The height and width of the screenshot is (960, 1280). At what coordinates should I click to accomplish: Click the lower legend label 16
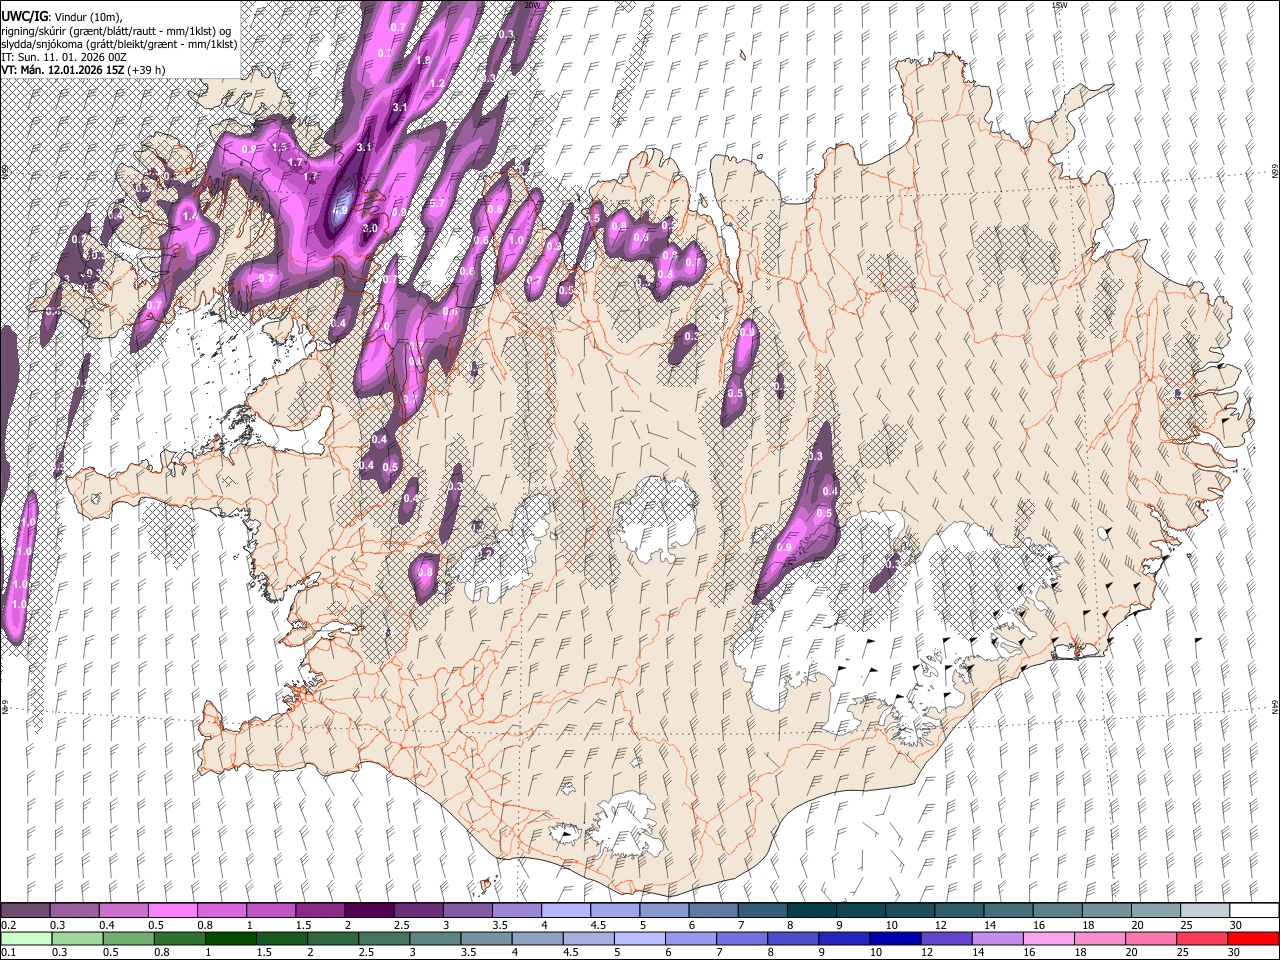1028,952
